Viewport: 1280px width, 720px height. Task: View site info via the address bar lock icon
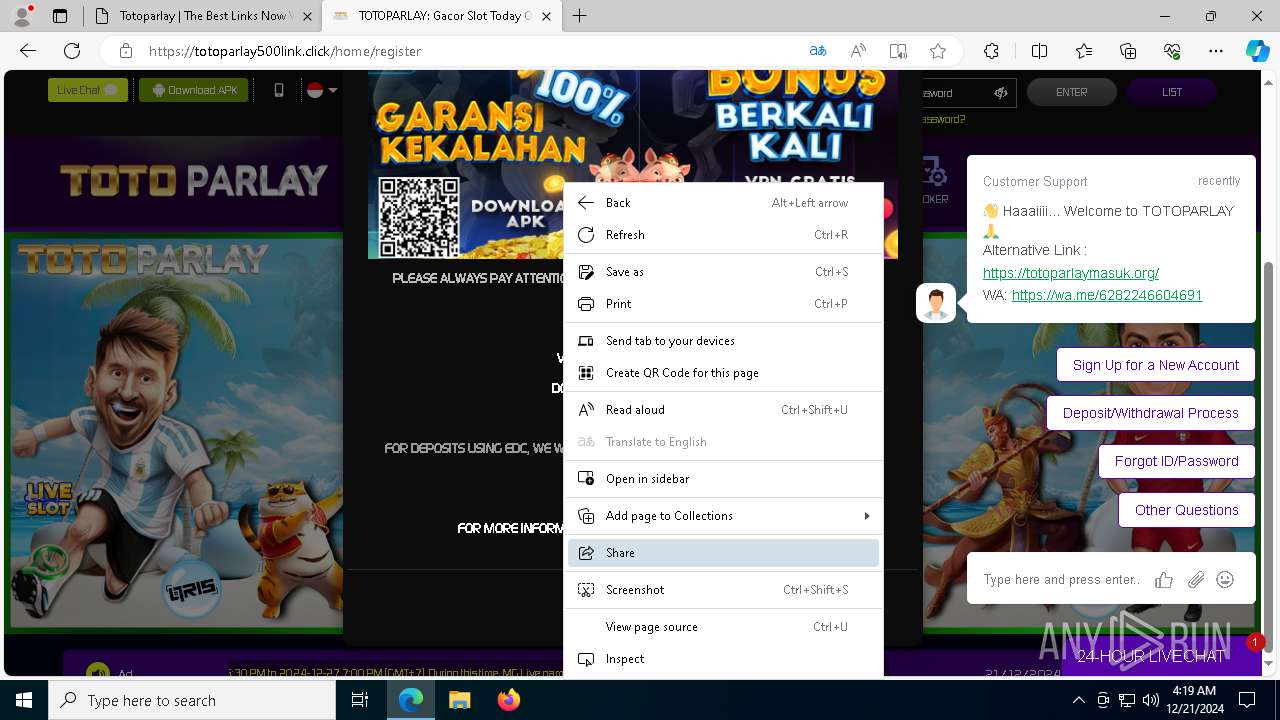point(126,51)
